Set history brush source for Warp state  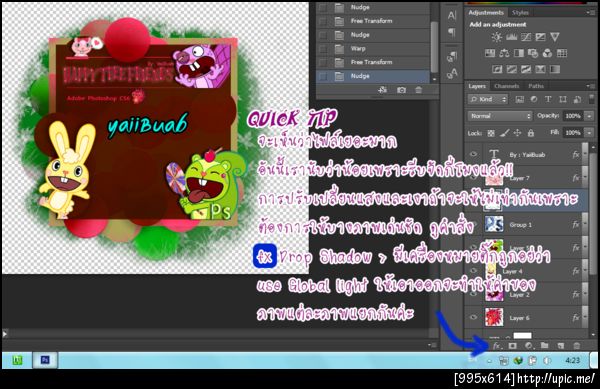(x=323, y=49)
